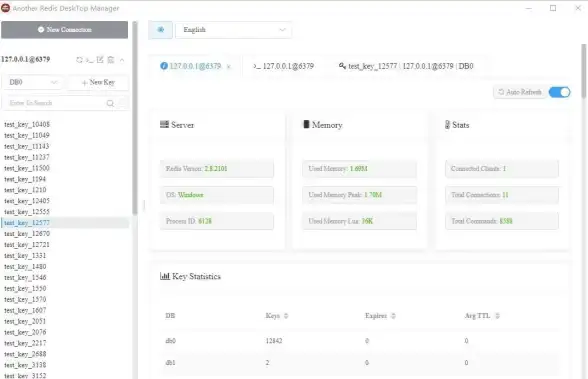588x379 pixels.
Task: Select connection name 127.0.0.1@6379 in sidebar
Action: 26,59
